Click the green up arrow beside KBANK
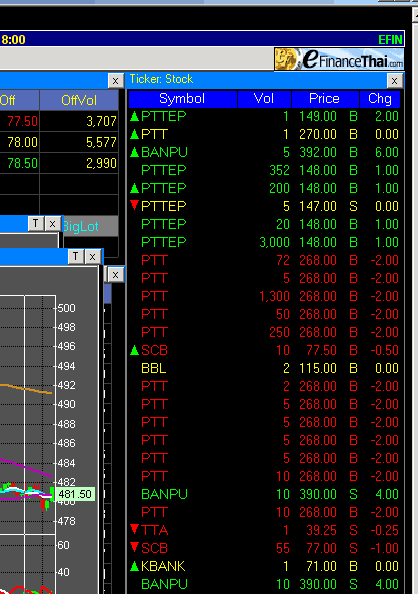418x594 pixels. [135, 566]
